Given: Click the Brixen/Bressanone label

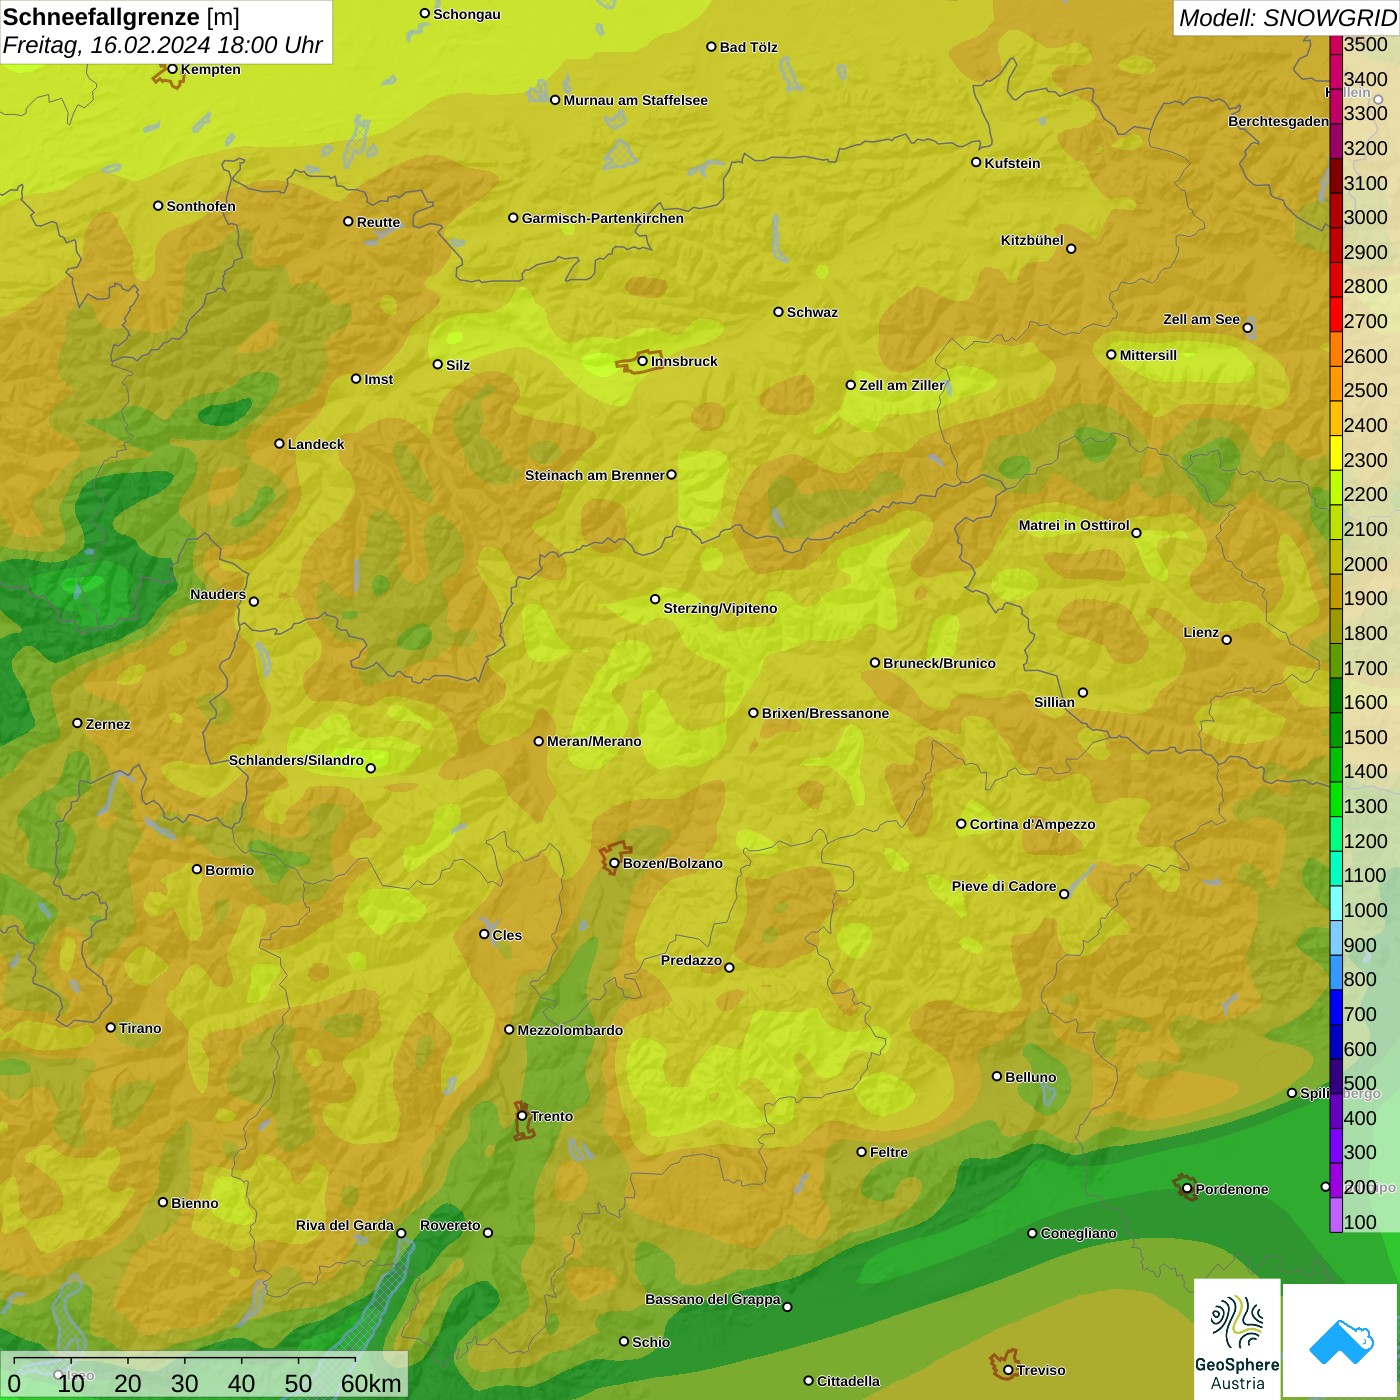Looking at the screenshot, I should coord(825,713).
